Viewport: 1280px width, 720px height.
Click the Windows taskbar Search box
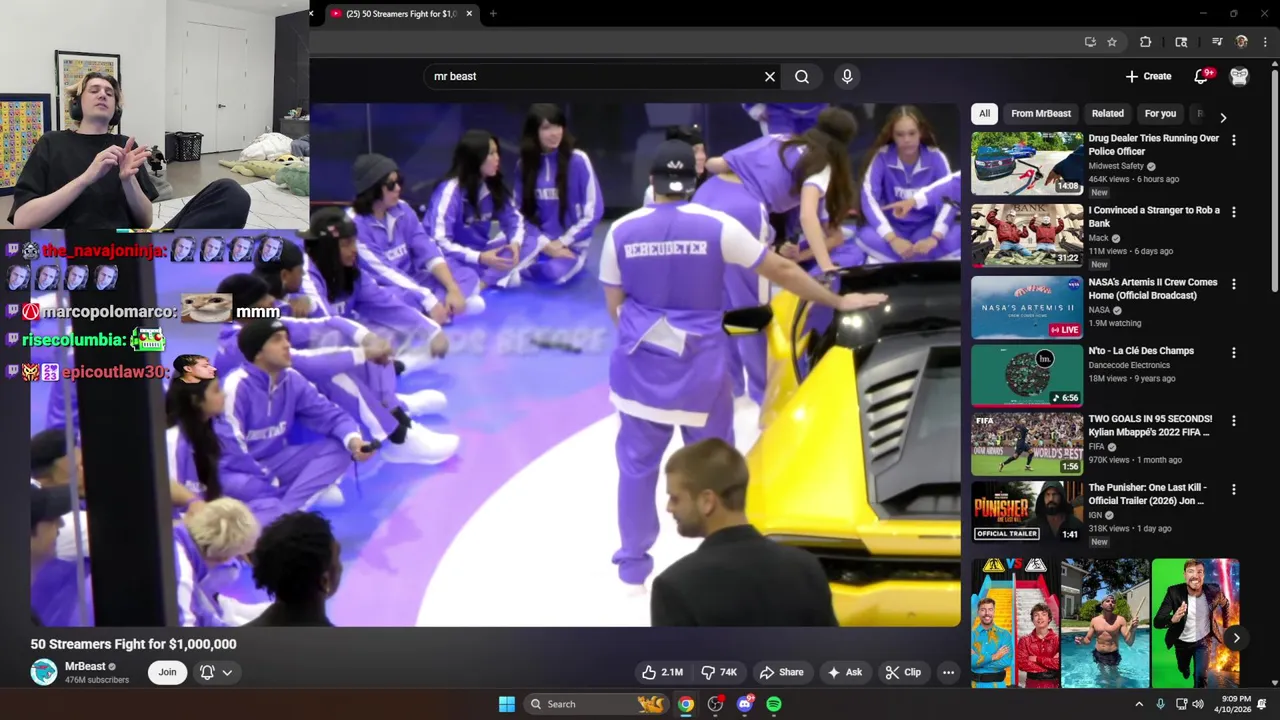(596, 704)
